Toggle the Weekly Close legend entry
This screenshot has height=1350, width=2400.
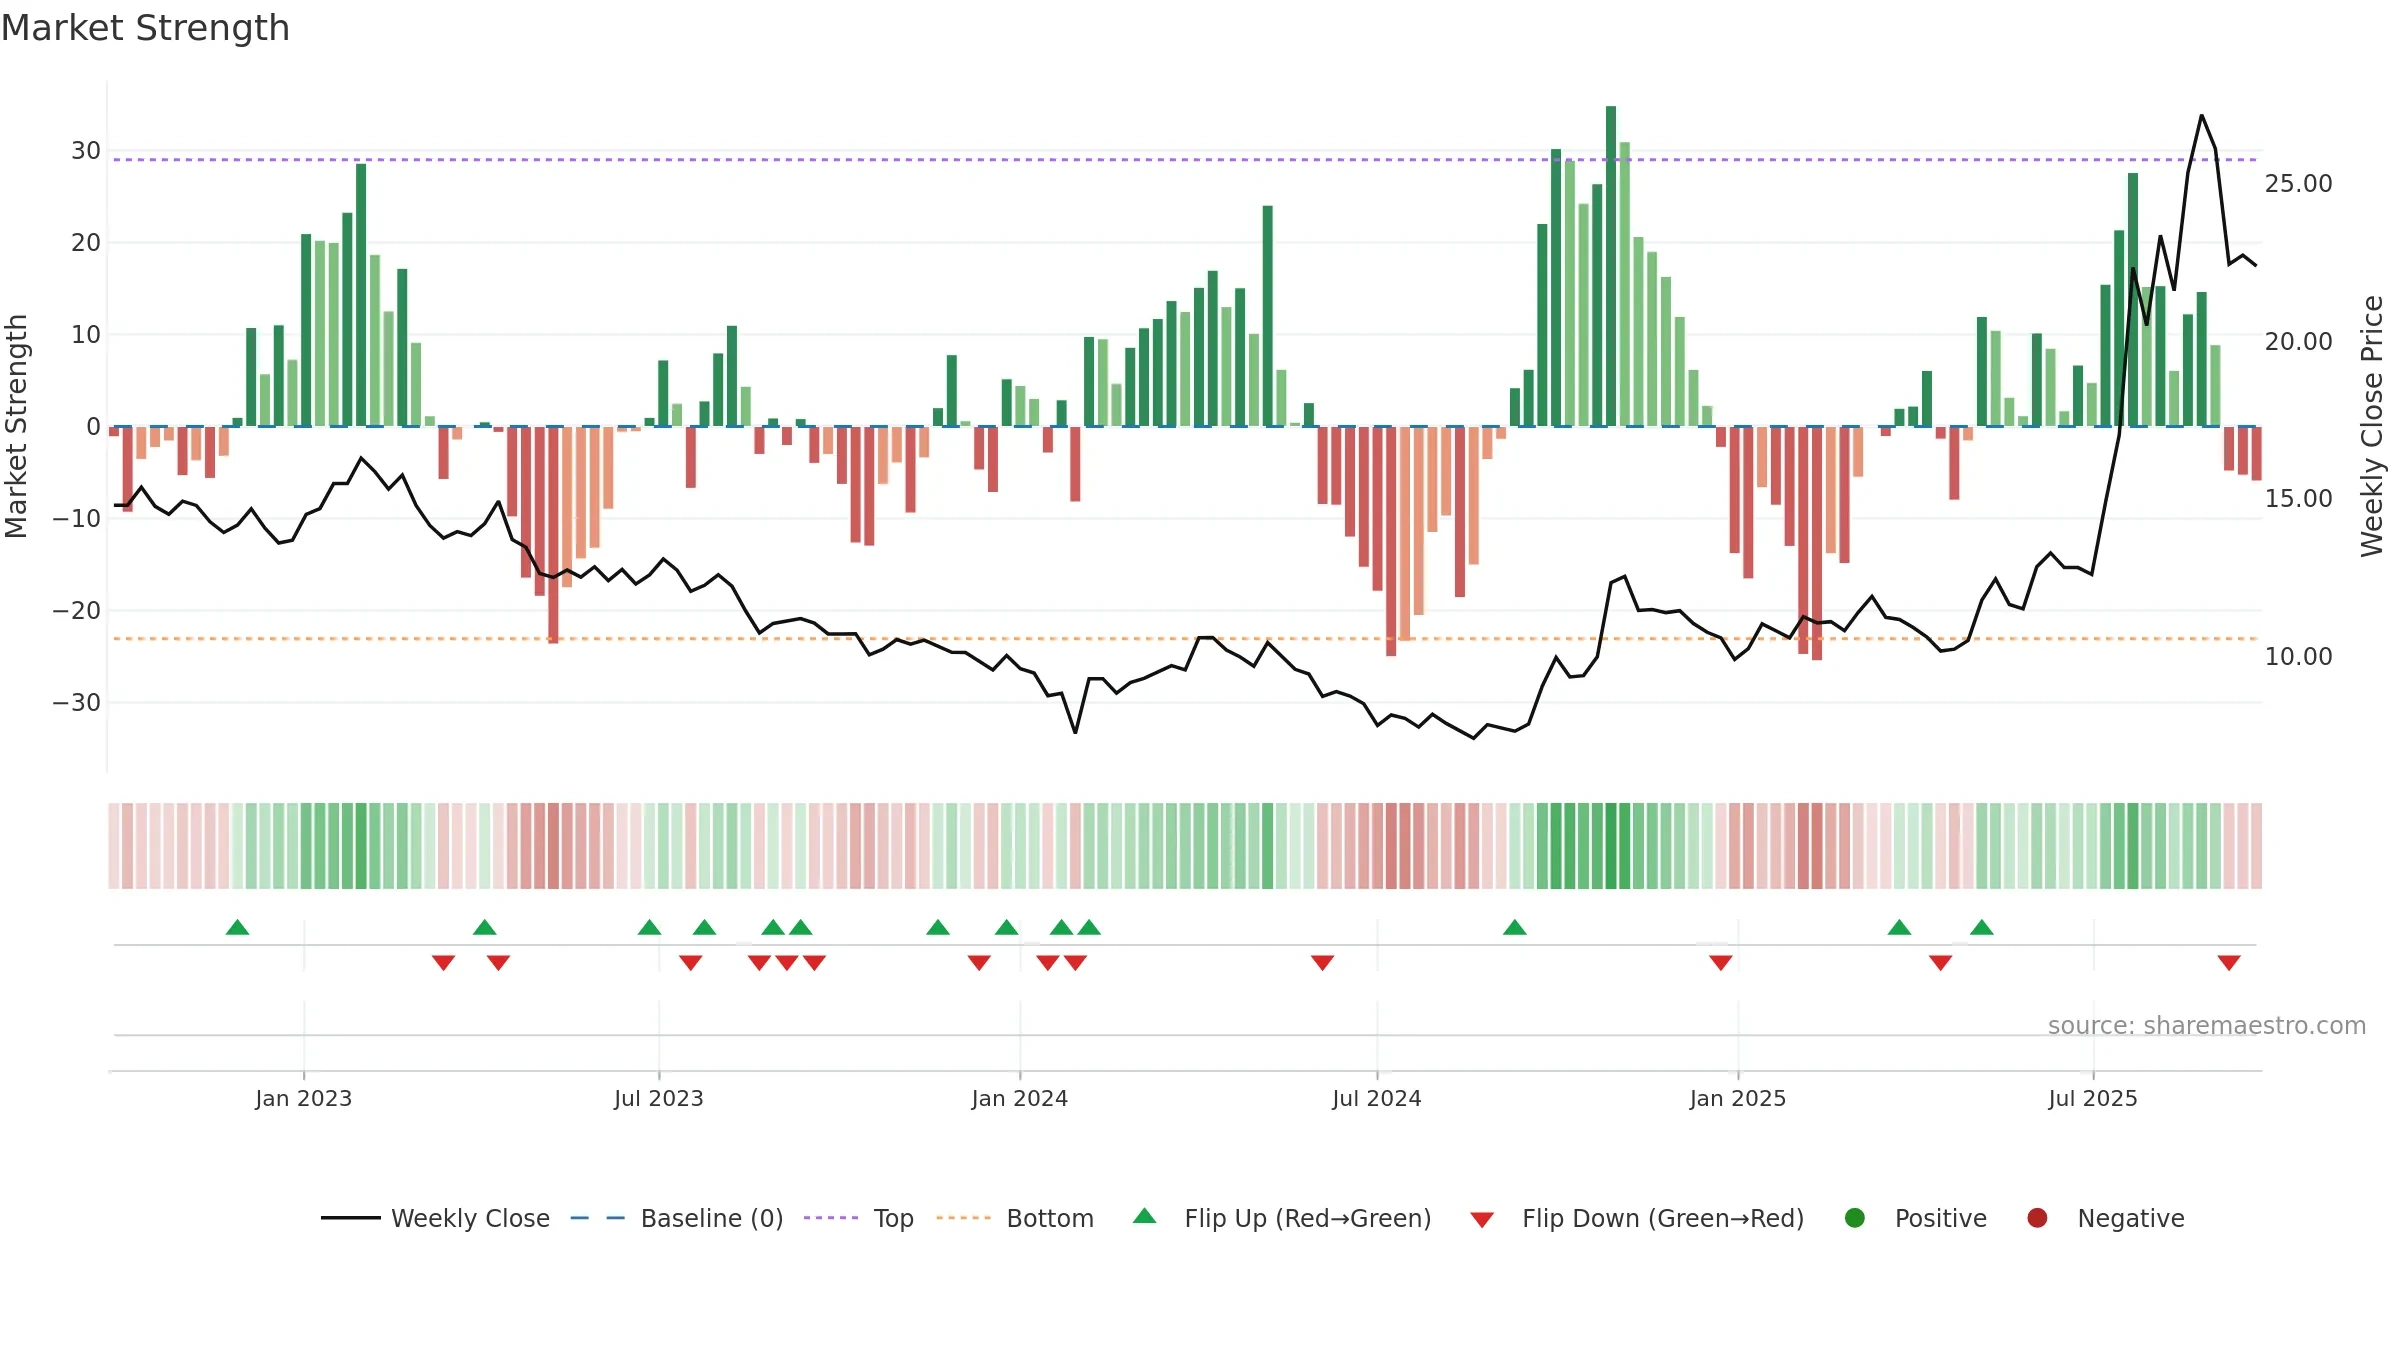pos(435,1218)
